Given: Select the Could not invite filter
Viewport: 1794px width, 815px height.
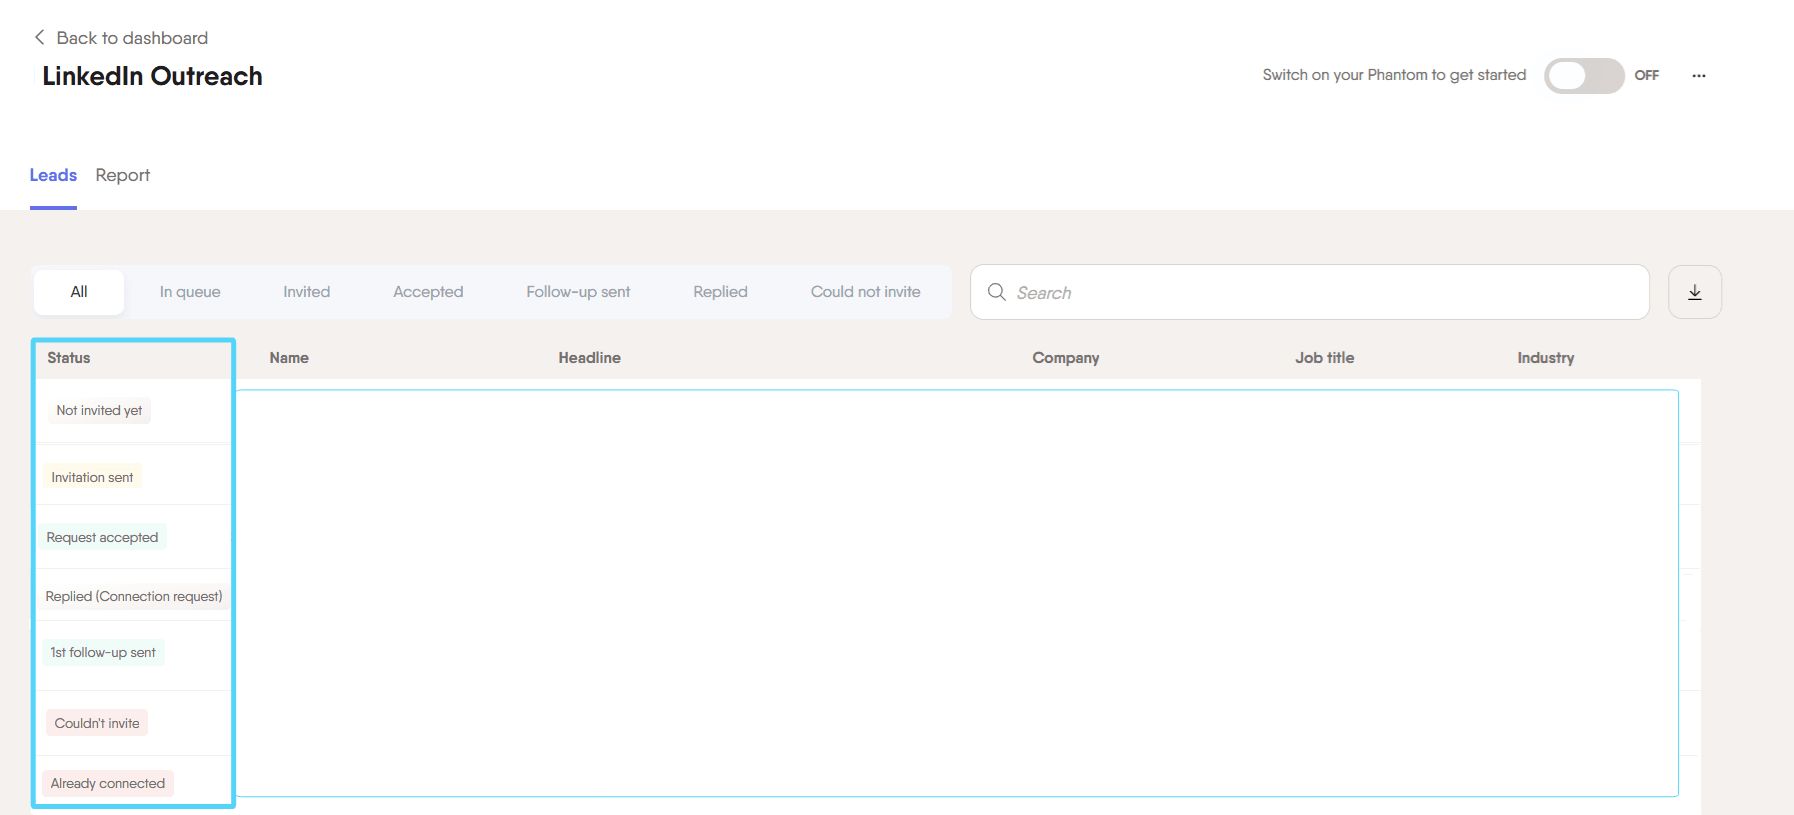Looking at the screenshot, I should pos(865,292).
